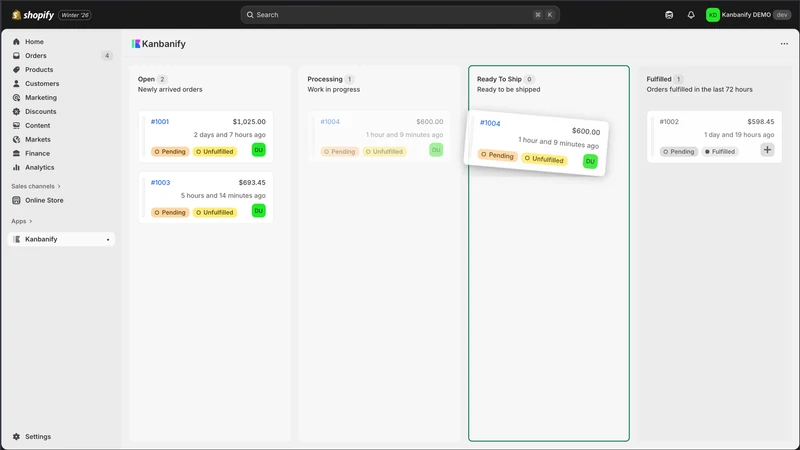Open Kanbanify DEMO account menu

pyautogui.click(x=748, y=15)
